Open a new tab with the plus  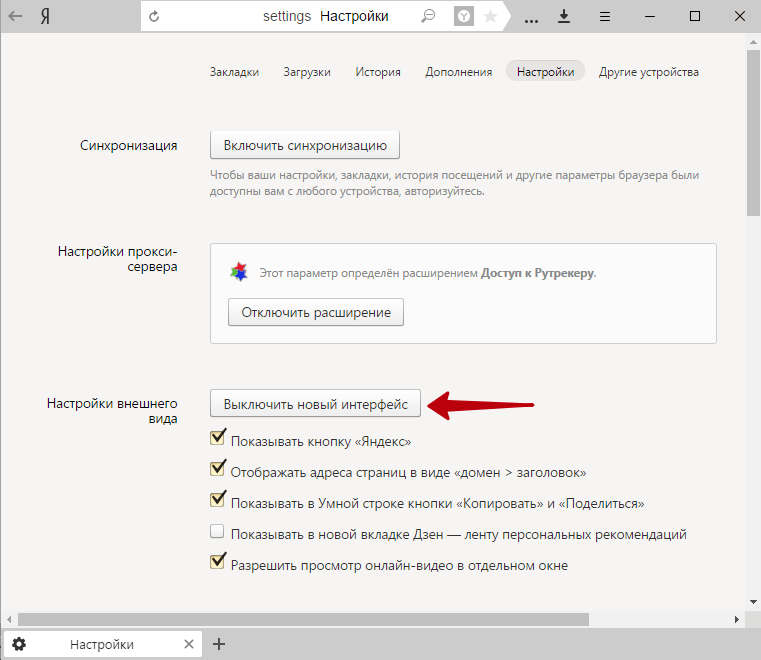tap(219, 644)
